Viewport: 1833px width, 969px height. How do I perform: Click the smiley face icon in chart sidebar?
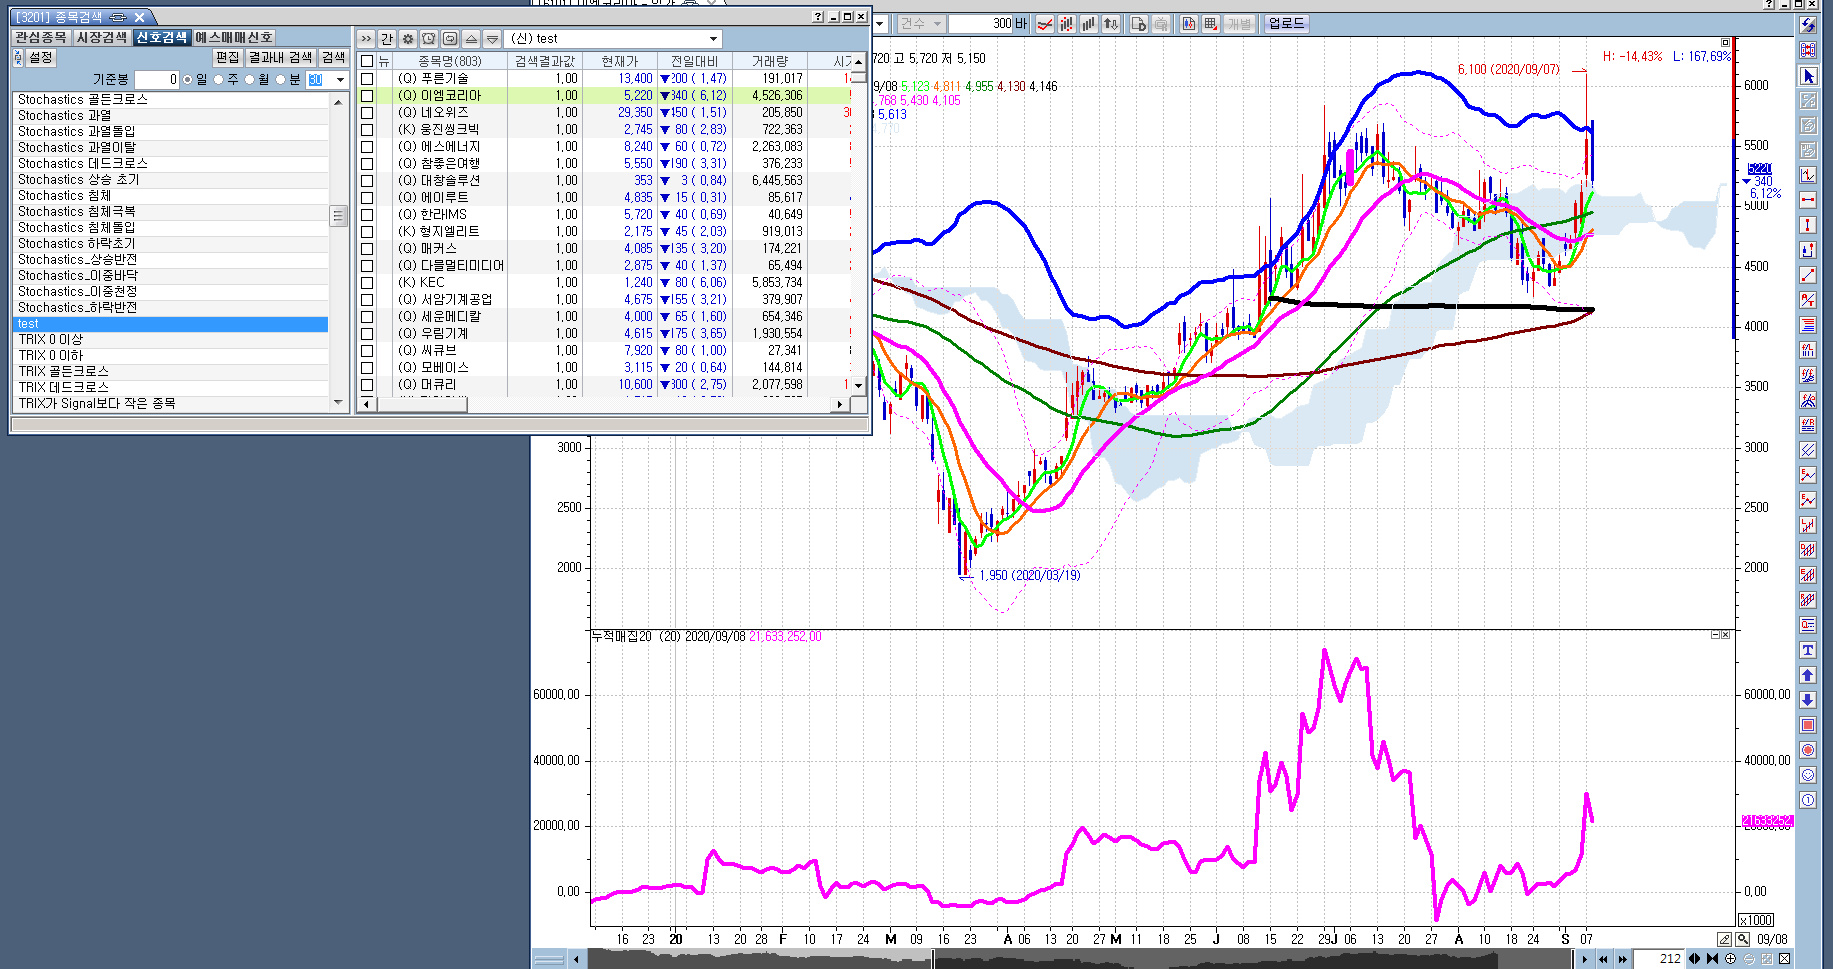point(1808,775)
